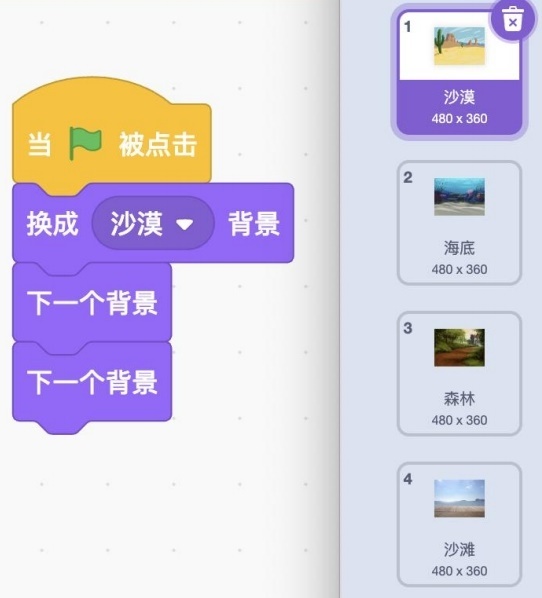Click the 沙漠 name label of backdrop 1
The width and height of the screenshot is (542, 598).
tap(460, 97)
